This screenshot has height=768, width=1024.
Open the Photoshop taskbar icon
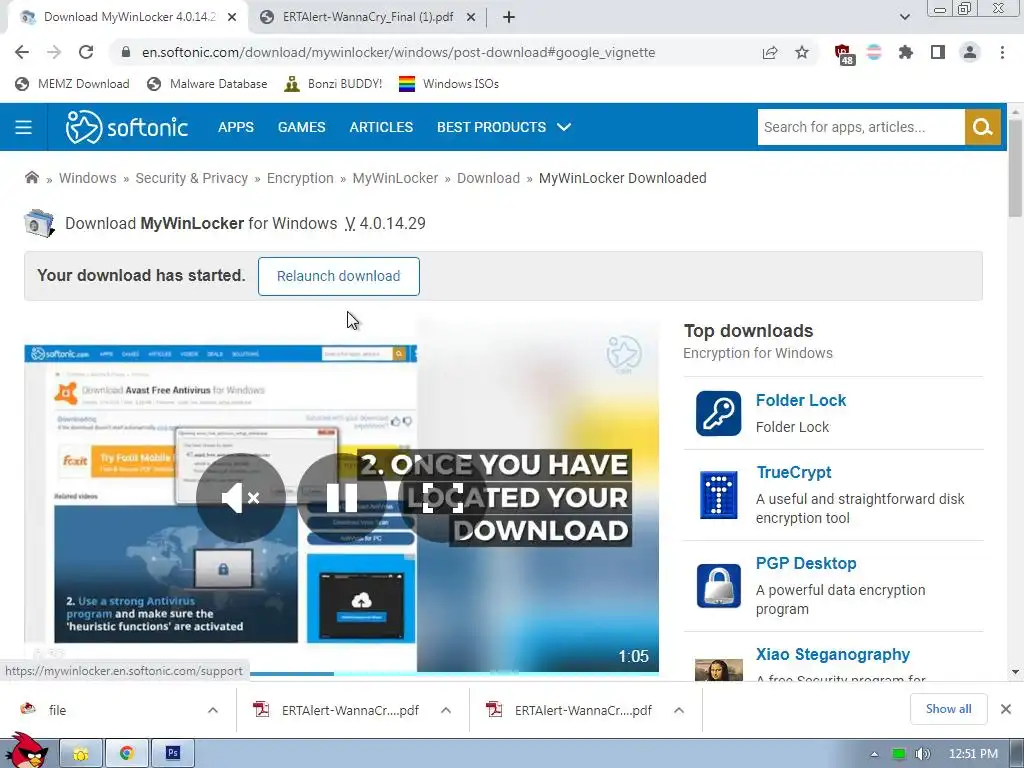[x=173, y=754]
